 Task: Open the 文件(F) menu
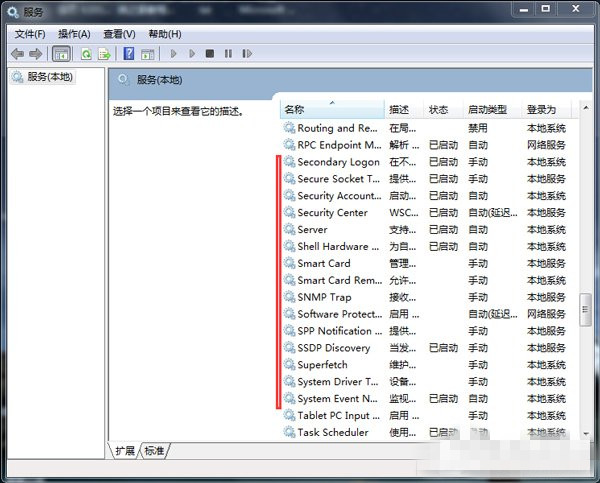pyautogui.click(x=30, y=34)
